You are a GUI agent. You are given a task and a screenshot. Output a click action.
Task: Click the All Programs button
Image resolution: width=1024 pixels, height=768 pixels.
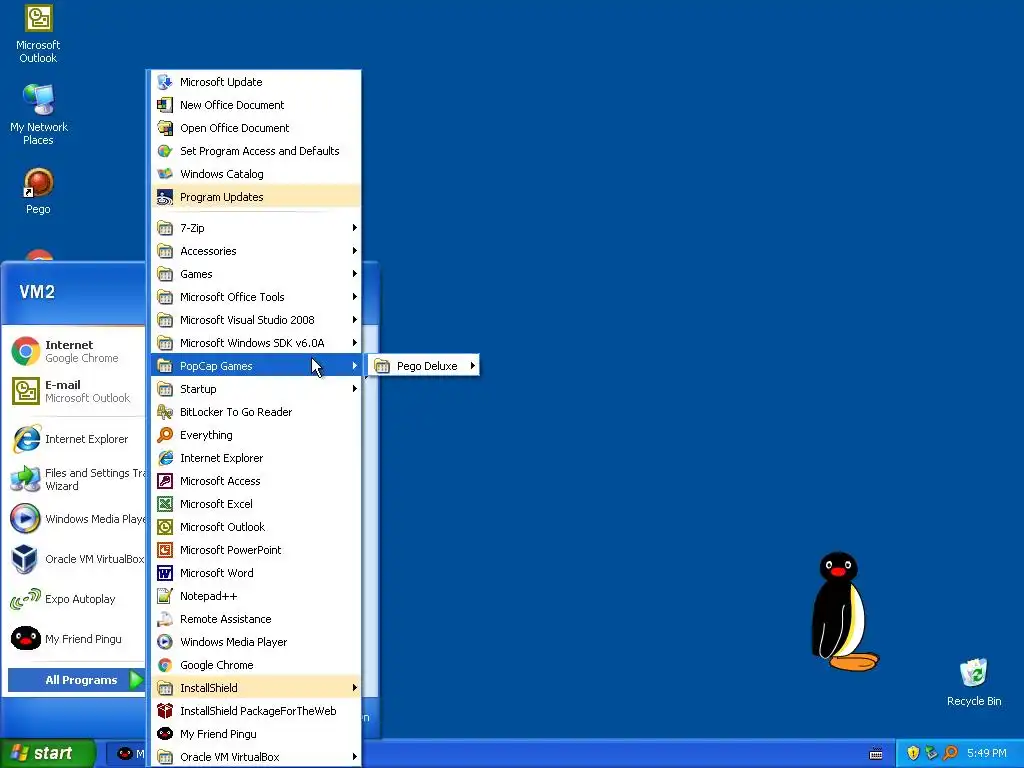point(76,680)
